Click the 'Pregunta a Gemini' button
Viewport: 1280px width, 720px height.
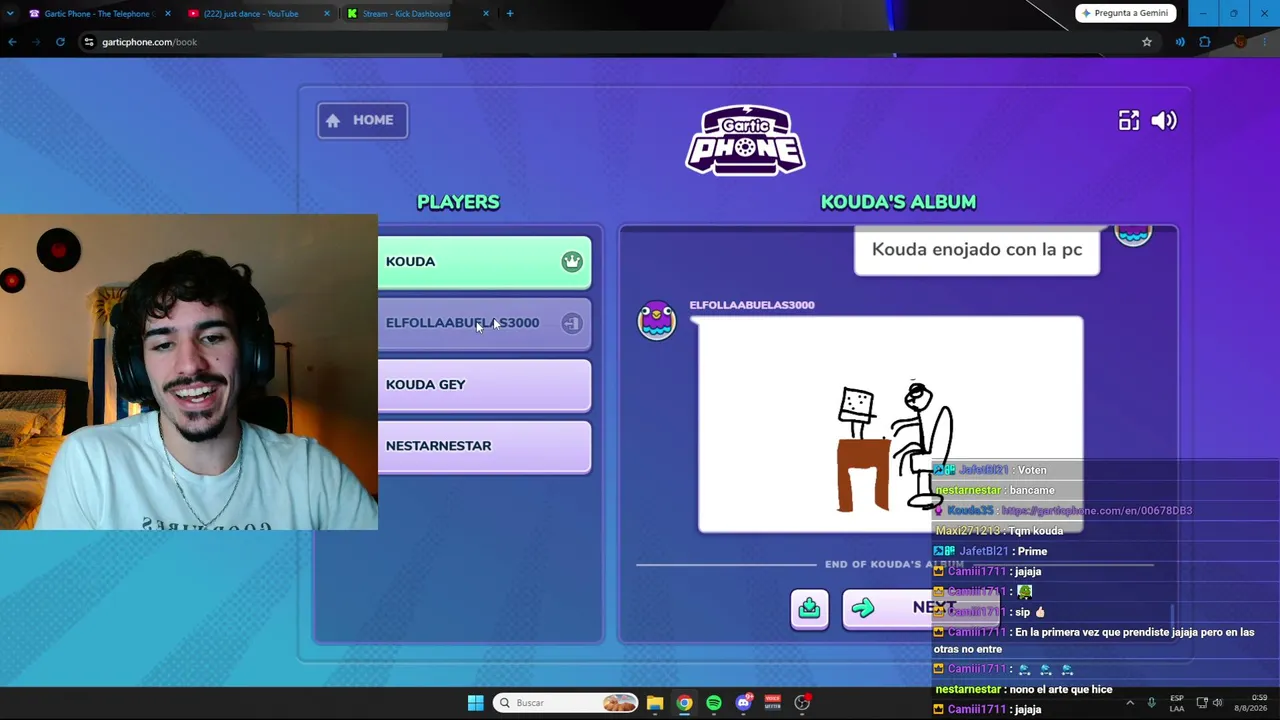click(1126, 13)
